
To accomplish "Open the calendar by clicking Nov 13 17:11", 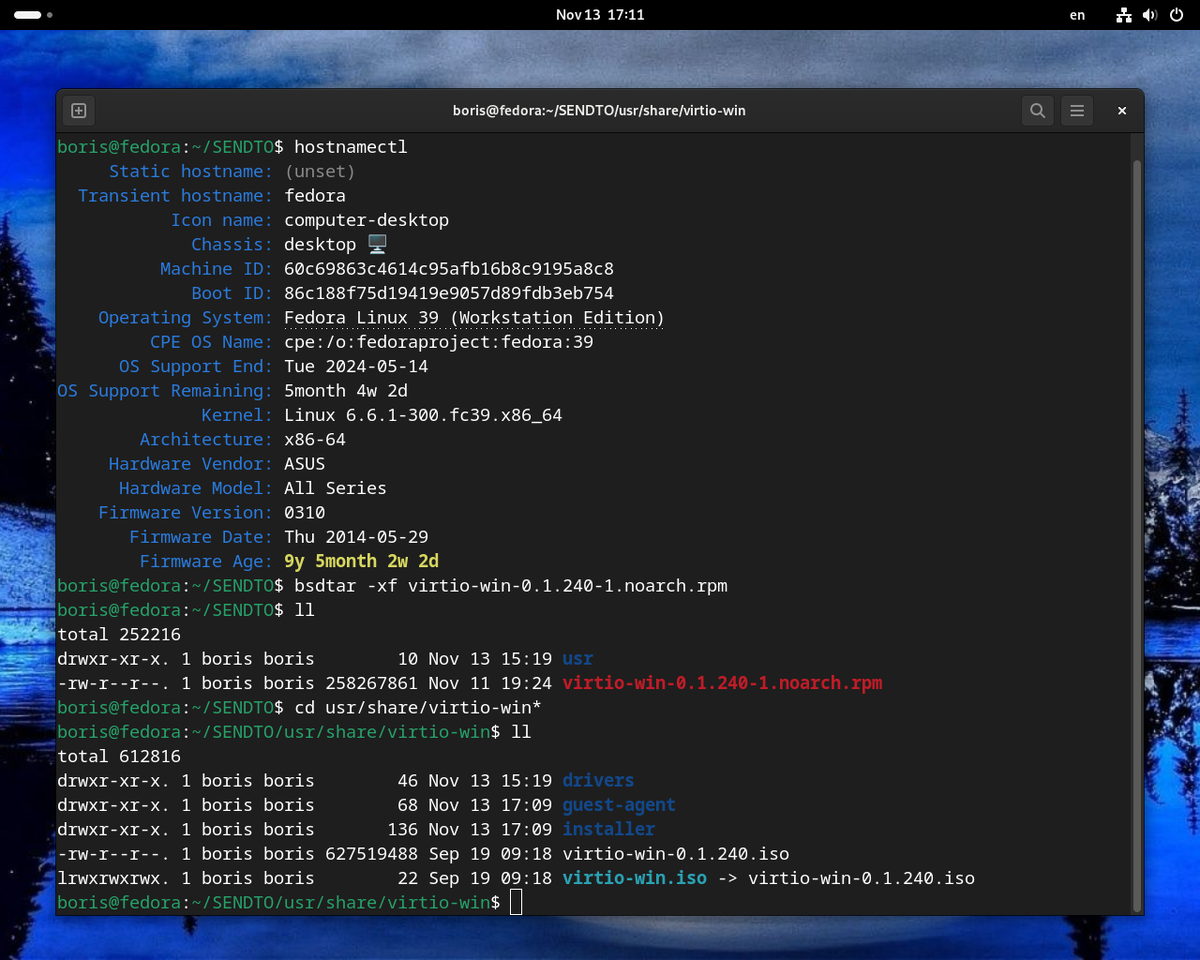I will pyautogui.click(x=600, y=15).
